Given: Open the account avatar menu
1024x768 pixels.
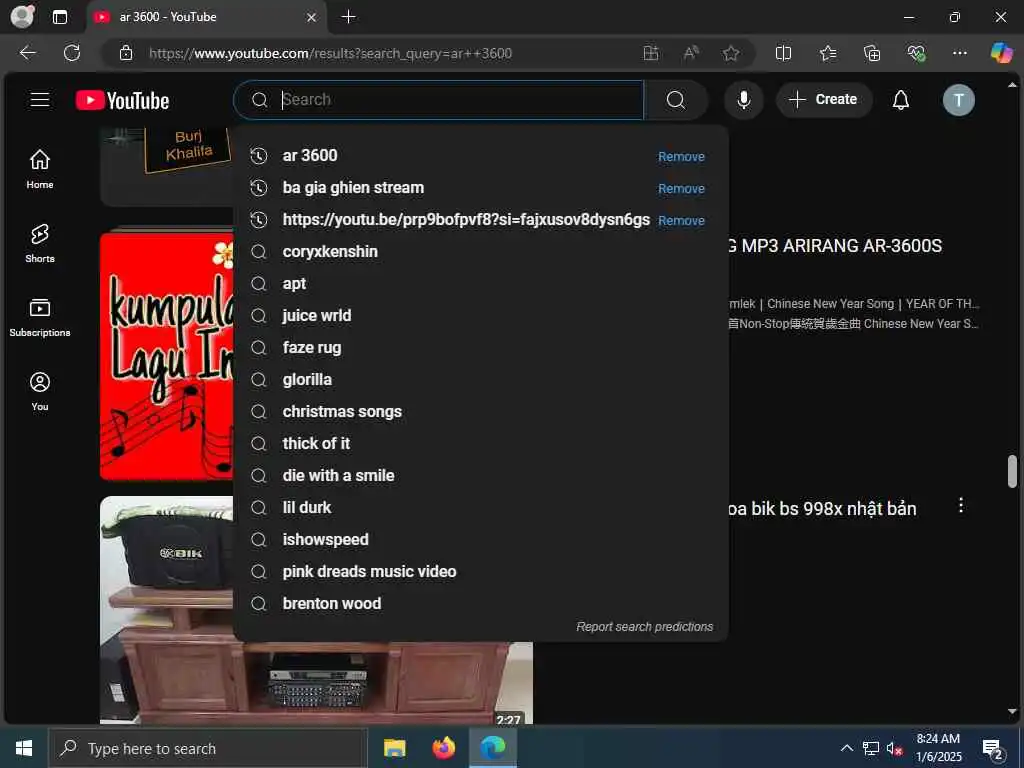Looking at the screenshot, I should pyautogui.click(x=958, y=100).
